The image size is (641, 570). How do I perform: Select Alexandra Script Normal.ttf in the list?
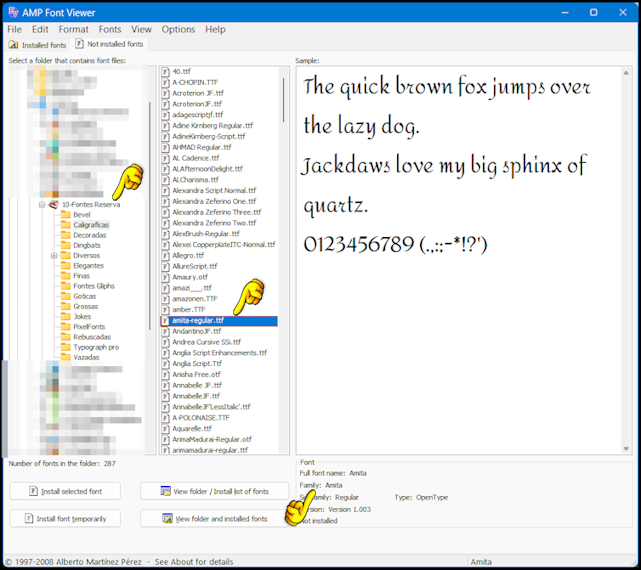215,190
